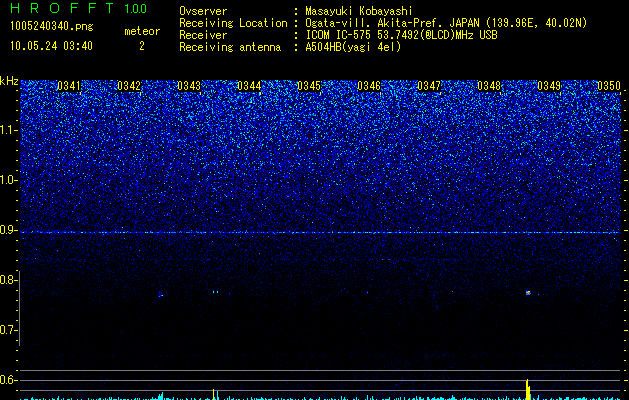Click the tall yellow power spike near 0349
Viewport: 629px width, 400px height.
(528, 389)
